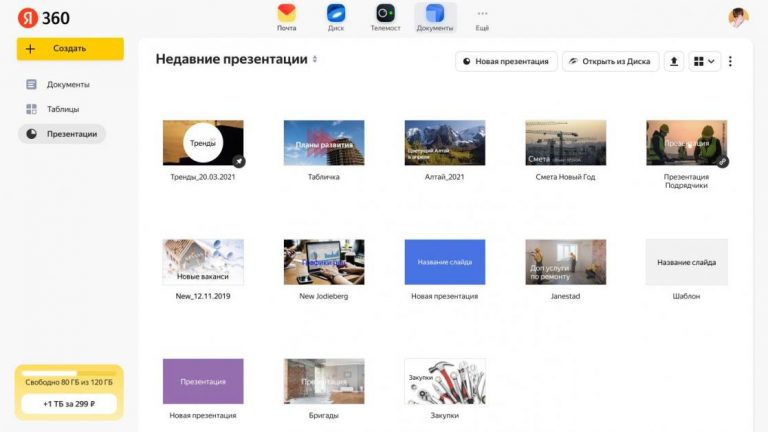Screen dimensions: 768x432
Task: Click the link badge on Презентация Подрядчики
Action: point(722,160)
